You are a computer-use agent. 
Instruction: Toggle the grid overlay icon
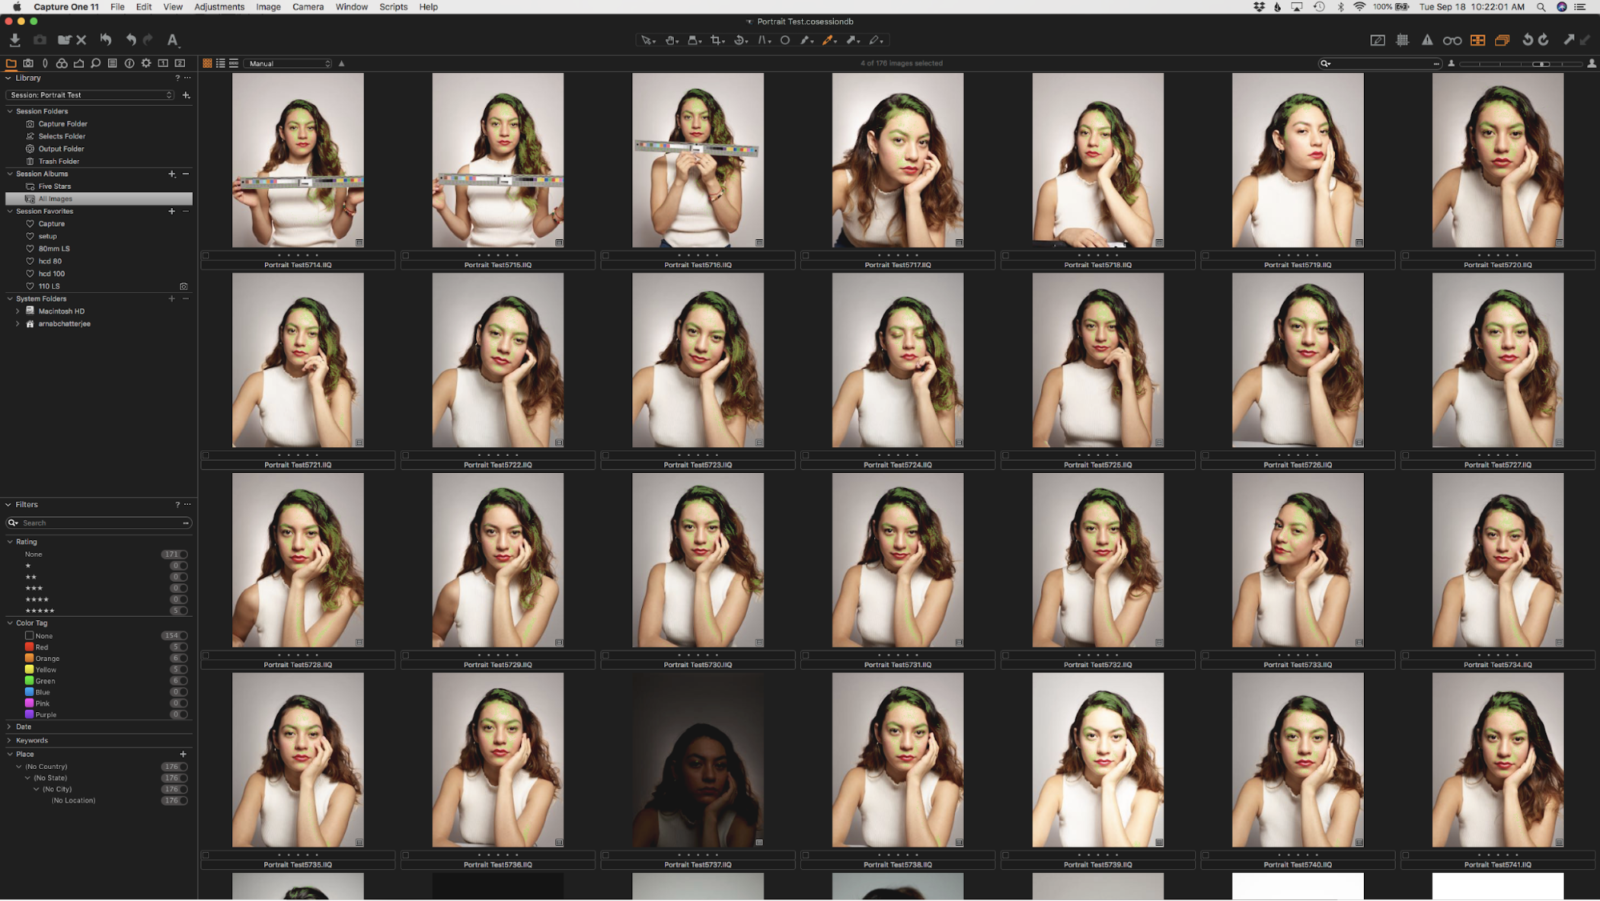pos(1402,40)
